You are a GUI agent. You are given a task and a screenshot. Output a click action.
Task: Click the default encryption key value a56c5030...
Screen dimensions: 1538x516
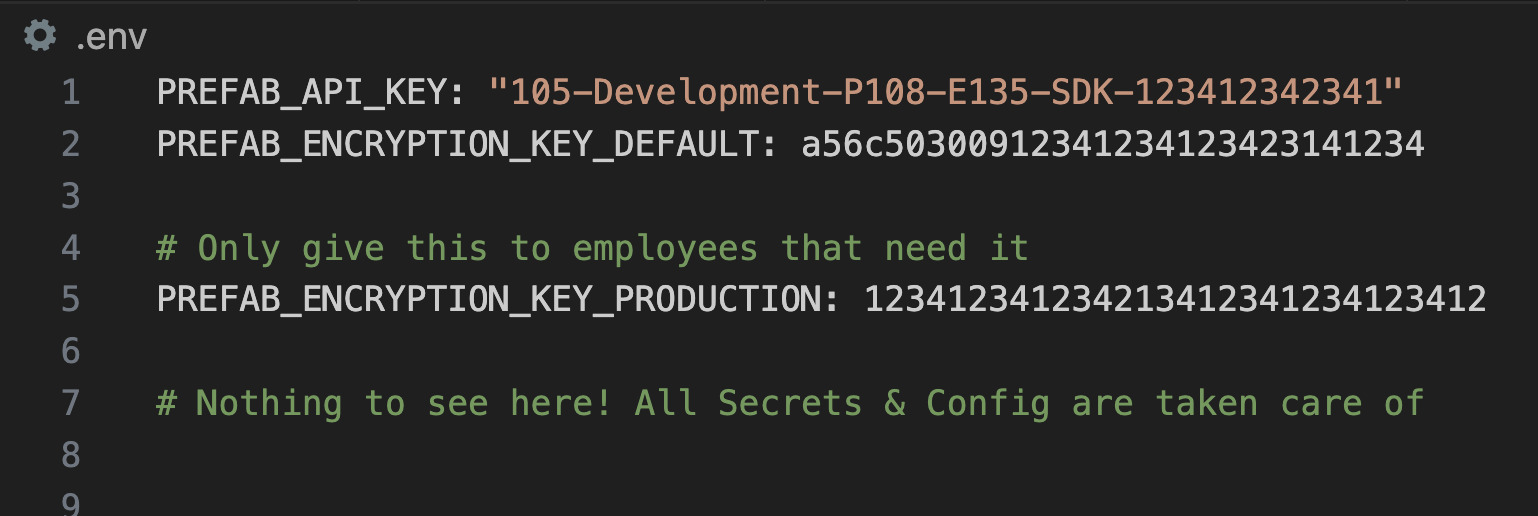[1113, 145]
